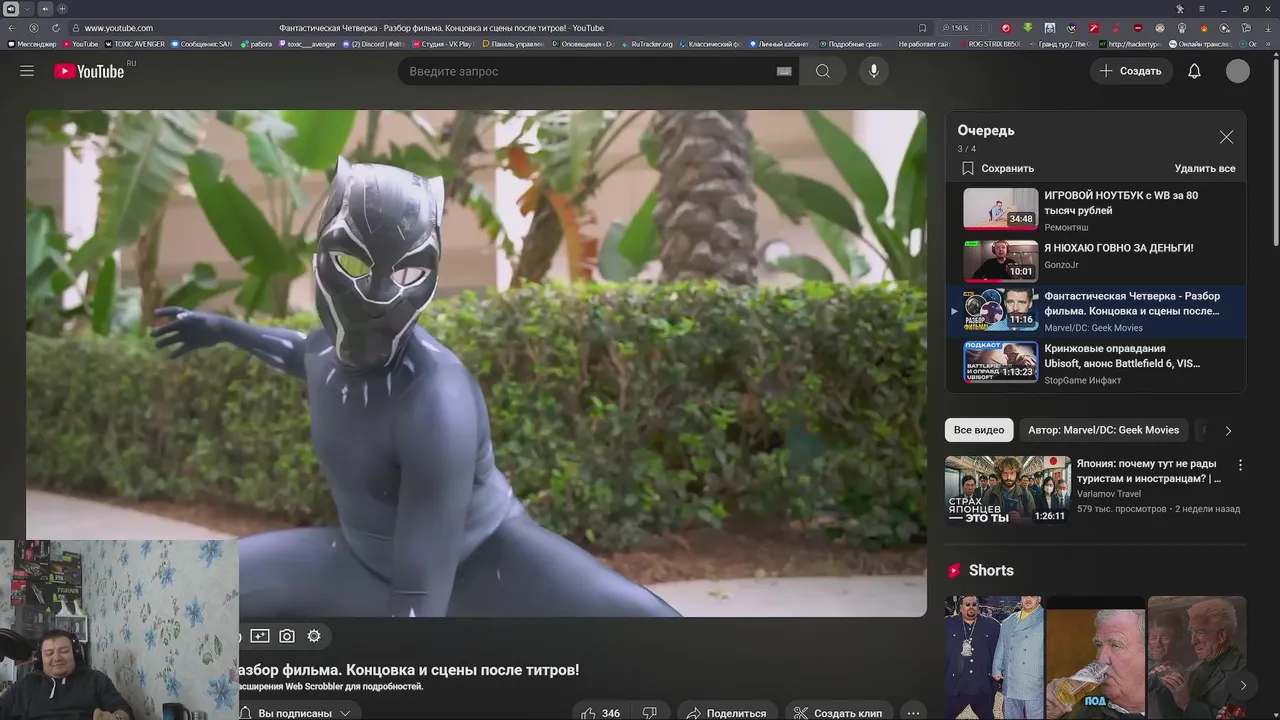Select chip Автор: Marvel/DC: Geek Movies
This screenshot has width=1280, height=720.
[1103, 430]
